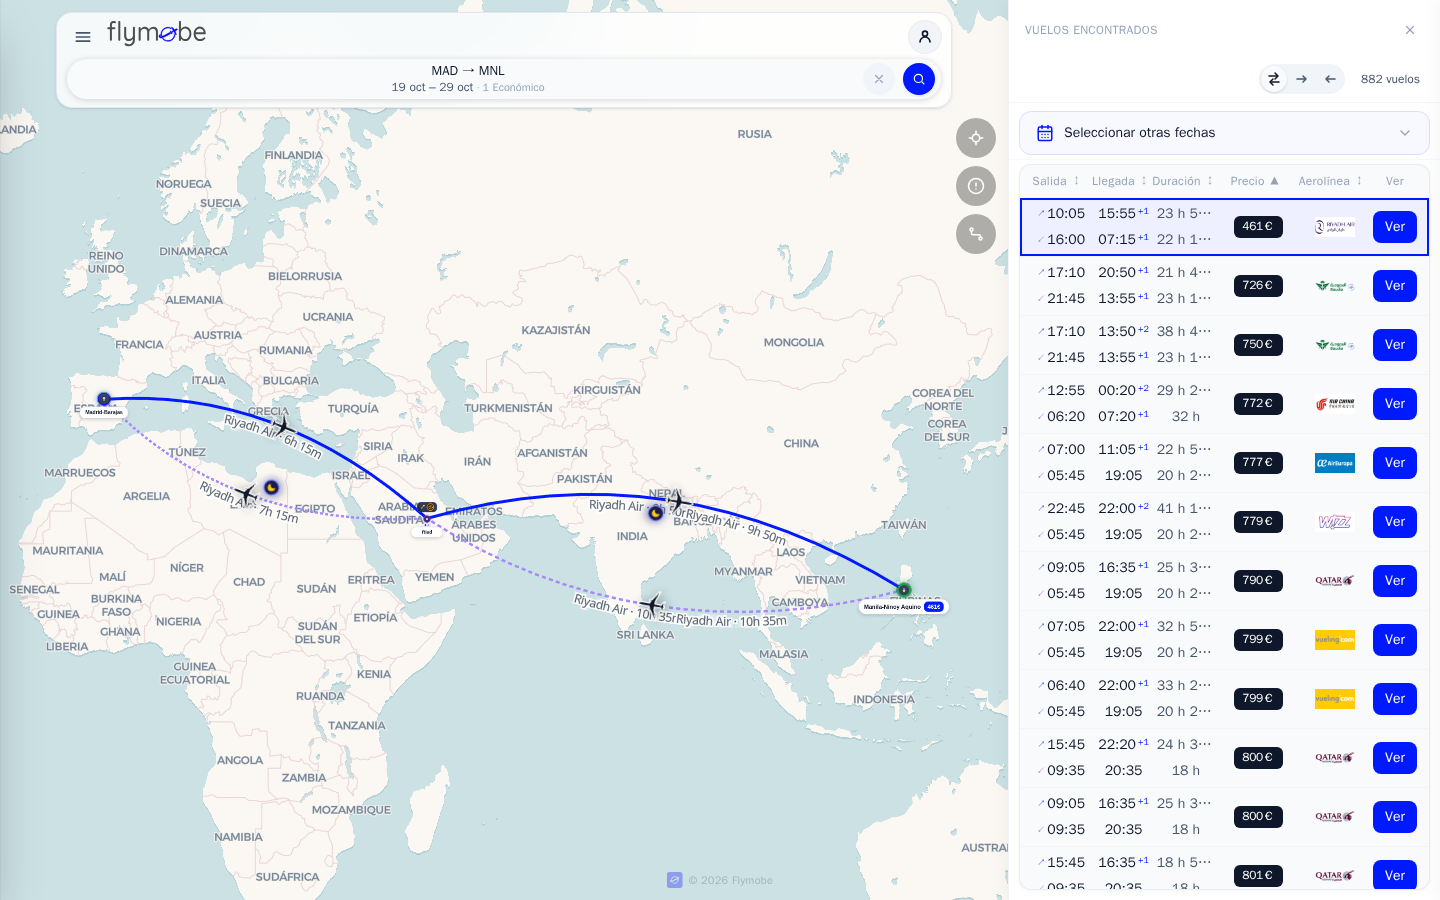Close the Vuelos Encontrados panel
The height and width of the screenshot is (900, 1440).
point(1410,30)
